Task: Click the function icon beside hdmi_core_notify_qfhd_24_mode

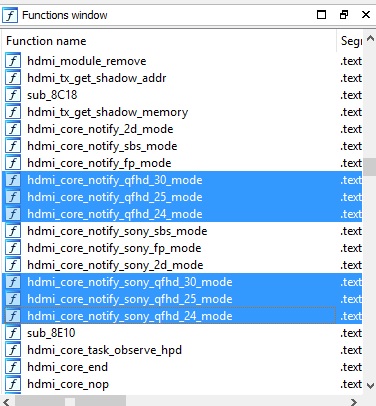Action: pyautogui.click(x=13, y=214)
